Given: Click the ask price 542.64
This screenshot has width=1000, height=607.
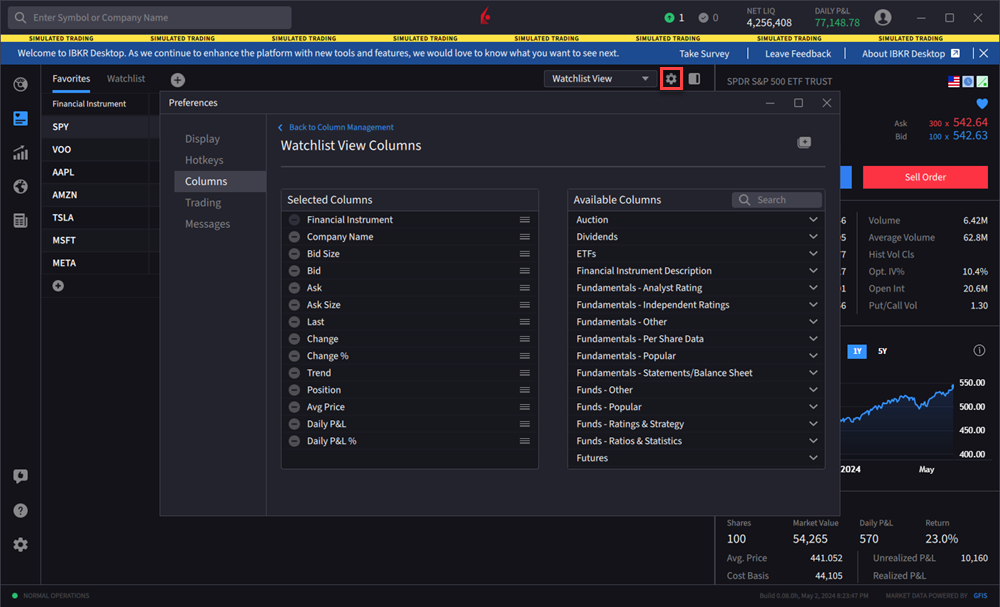Looking at the screenshot, I should click(x=970, y=122).
